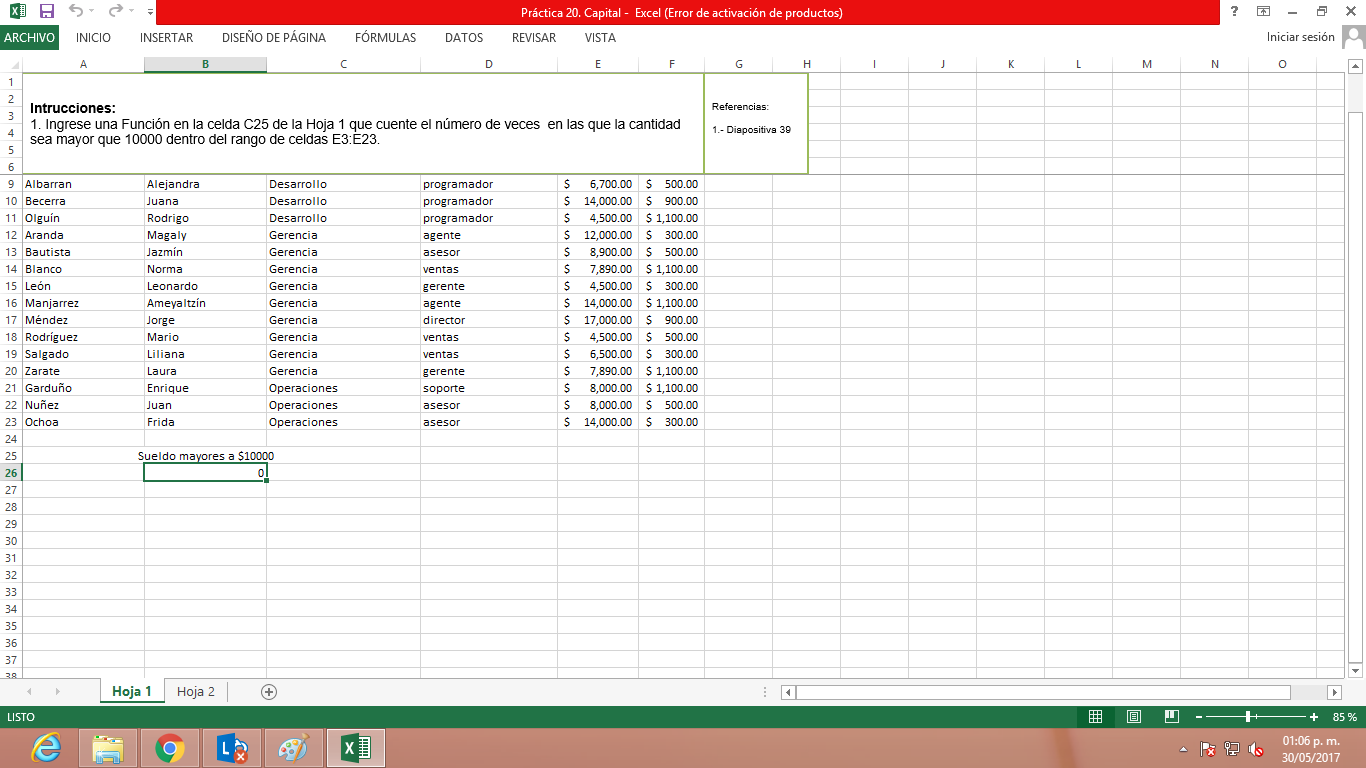Click cell containing 'Sueldo mayores a $10000'
Viewport: 1366px width, 768px height.
[206, 456]
